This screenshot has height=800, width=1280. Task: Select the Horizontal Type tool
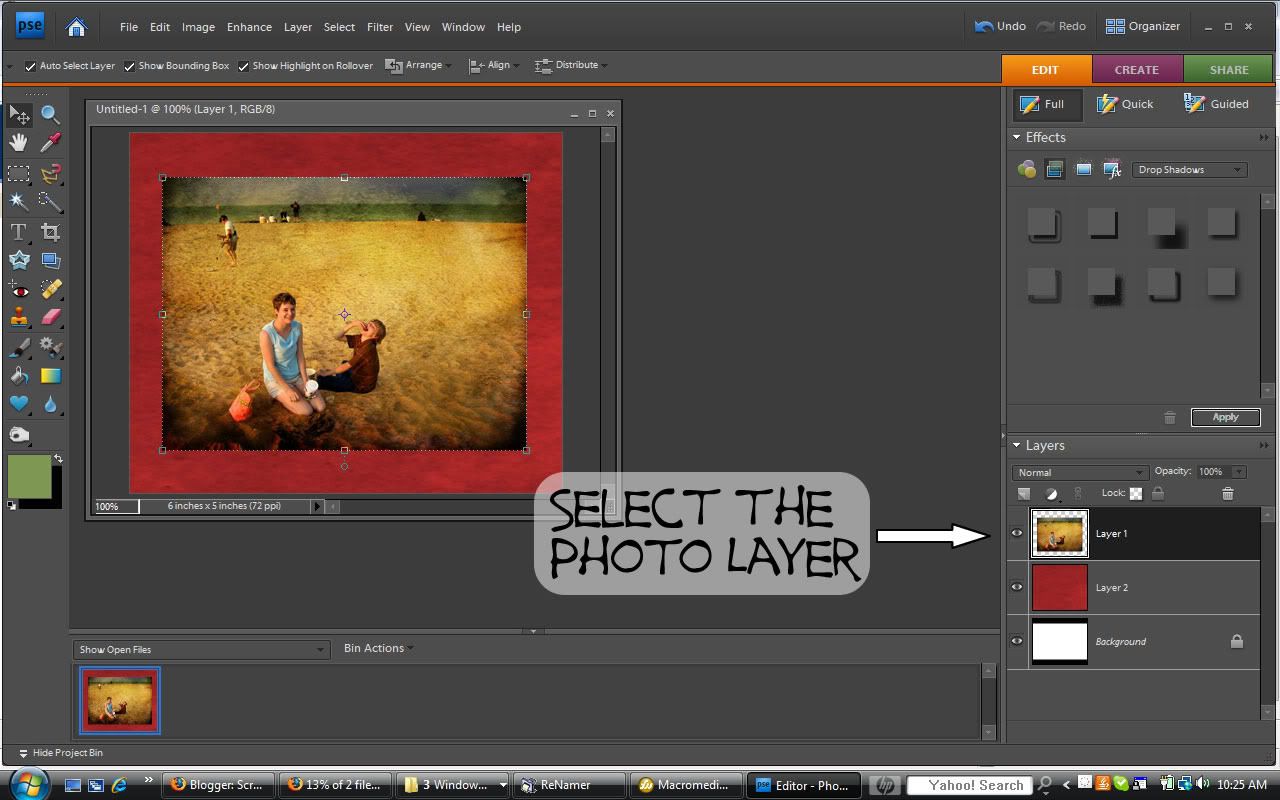click(x=19, y=232)
